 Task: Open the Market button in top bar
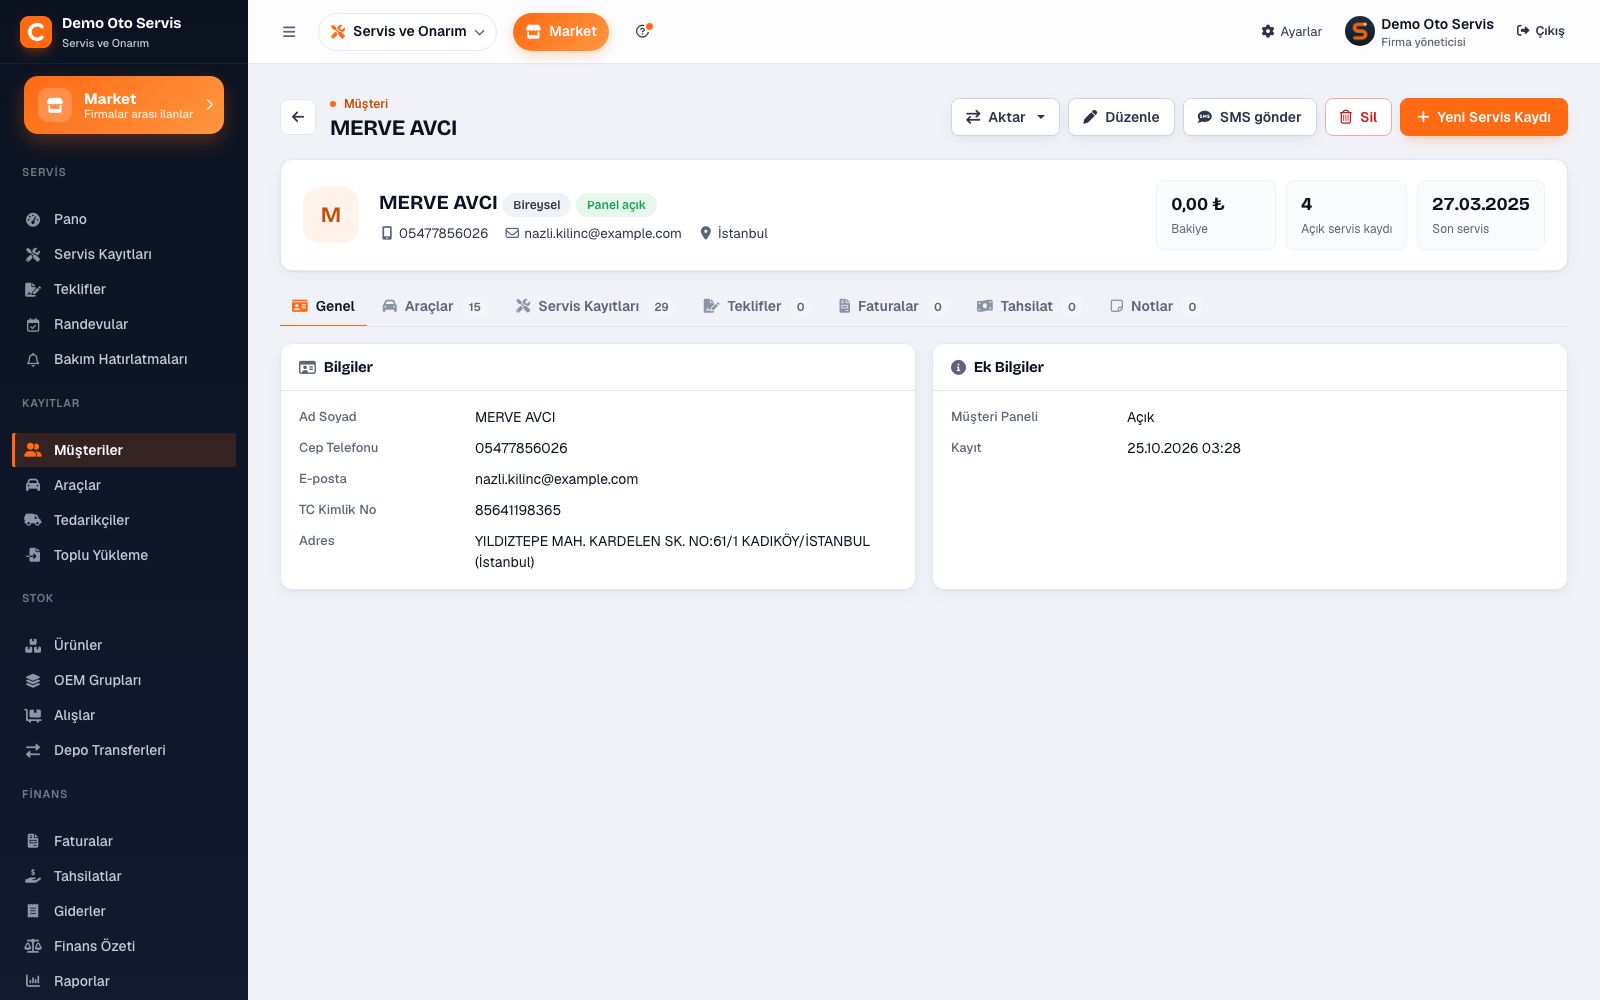point(561,32)
